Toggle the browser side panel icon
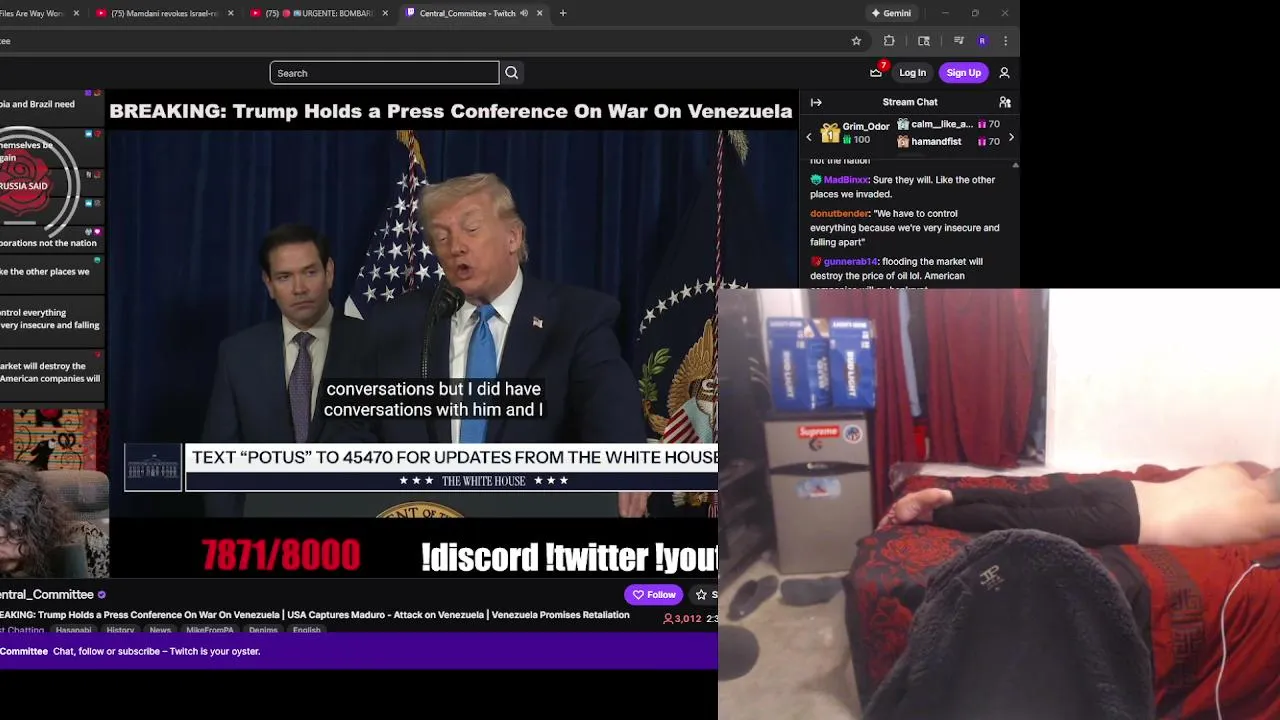Image resolution: width=1280 pixels, height=720 pixels. pyautogui.click(x=924, y=41)
